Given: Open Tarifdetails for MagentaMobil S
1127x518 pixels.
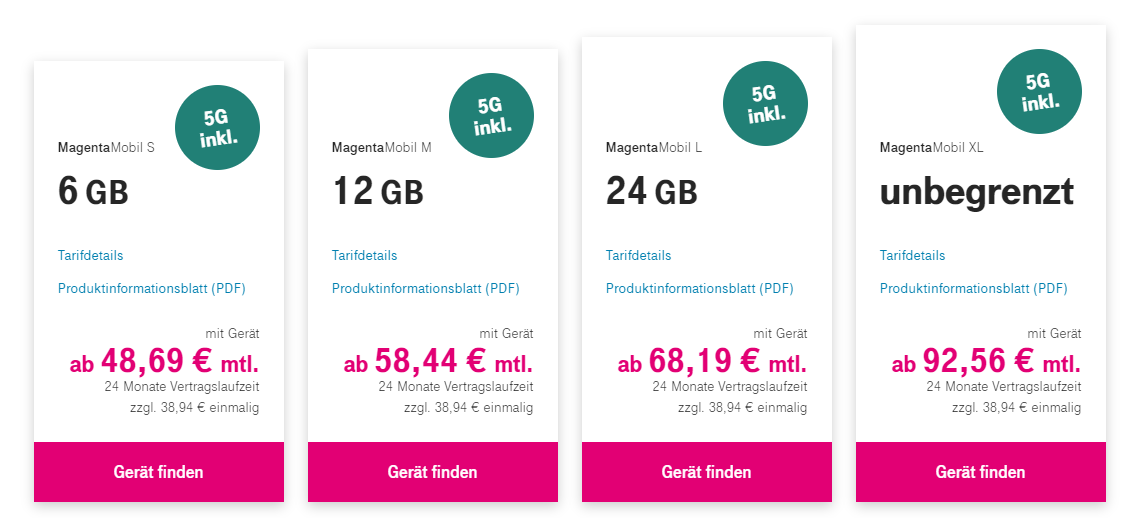Looking at the screenshot, I should coord(91,255).
